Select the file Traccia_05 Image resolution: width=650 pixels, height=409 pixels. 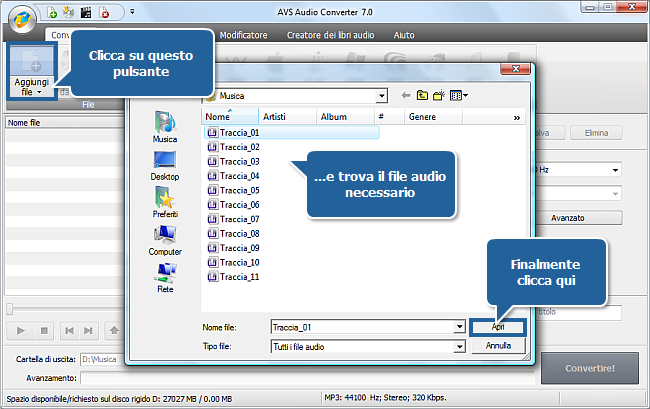click(x=233, y=191)
